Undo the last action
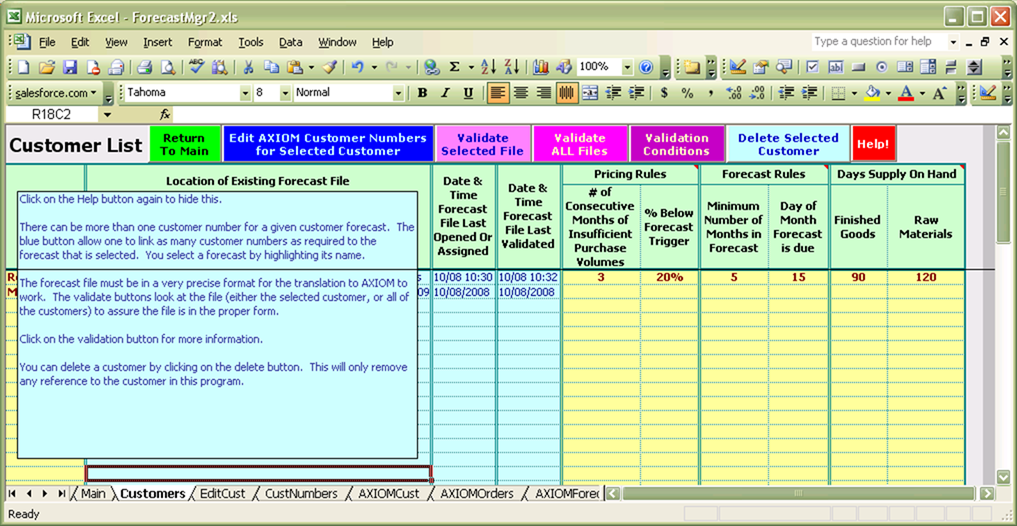The image size is (1017, 526). (357, 67)
